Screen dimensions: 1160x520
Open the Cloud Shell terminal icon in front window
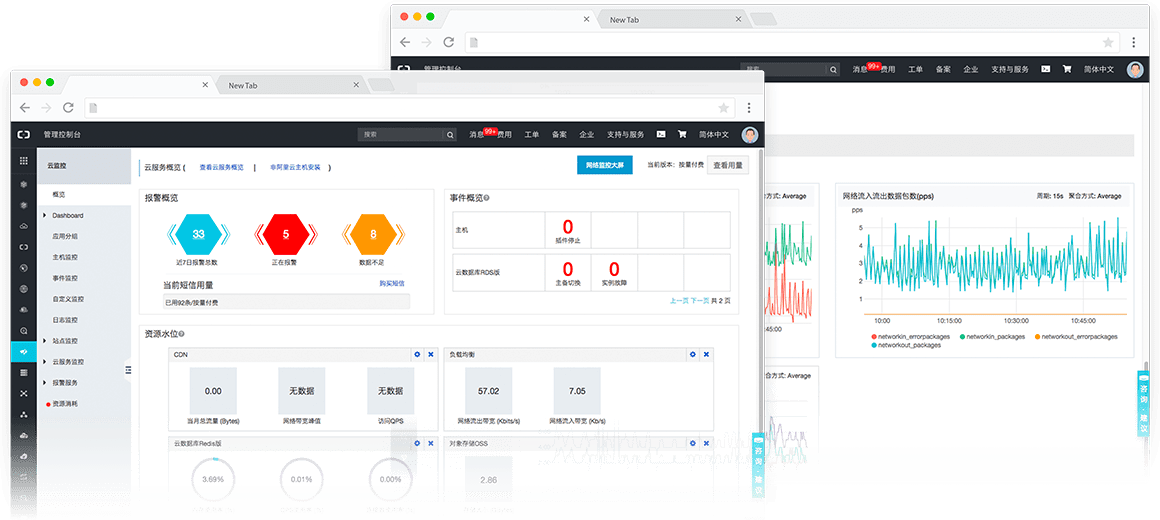pos(661,134)
